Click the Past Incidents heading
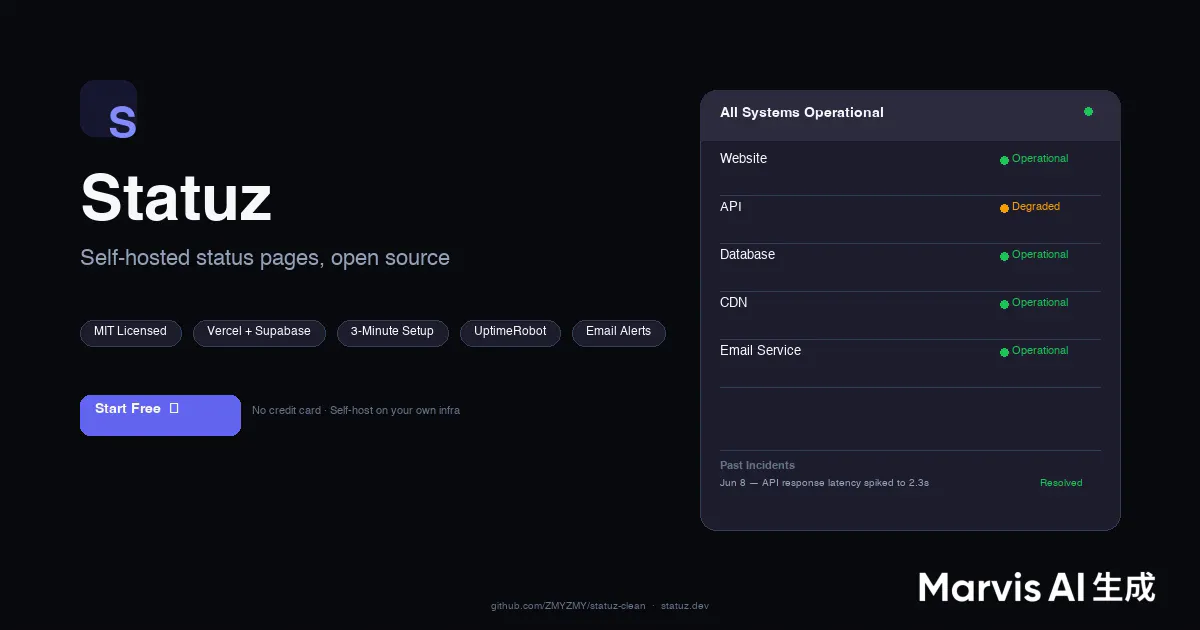Screen dimensions: 1200x630 (x=757, y=465)
